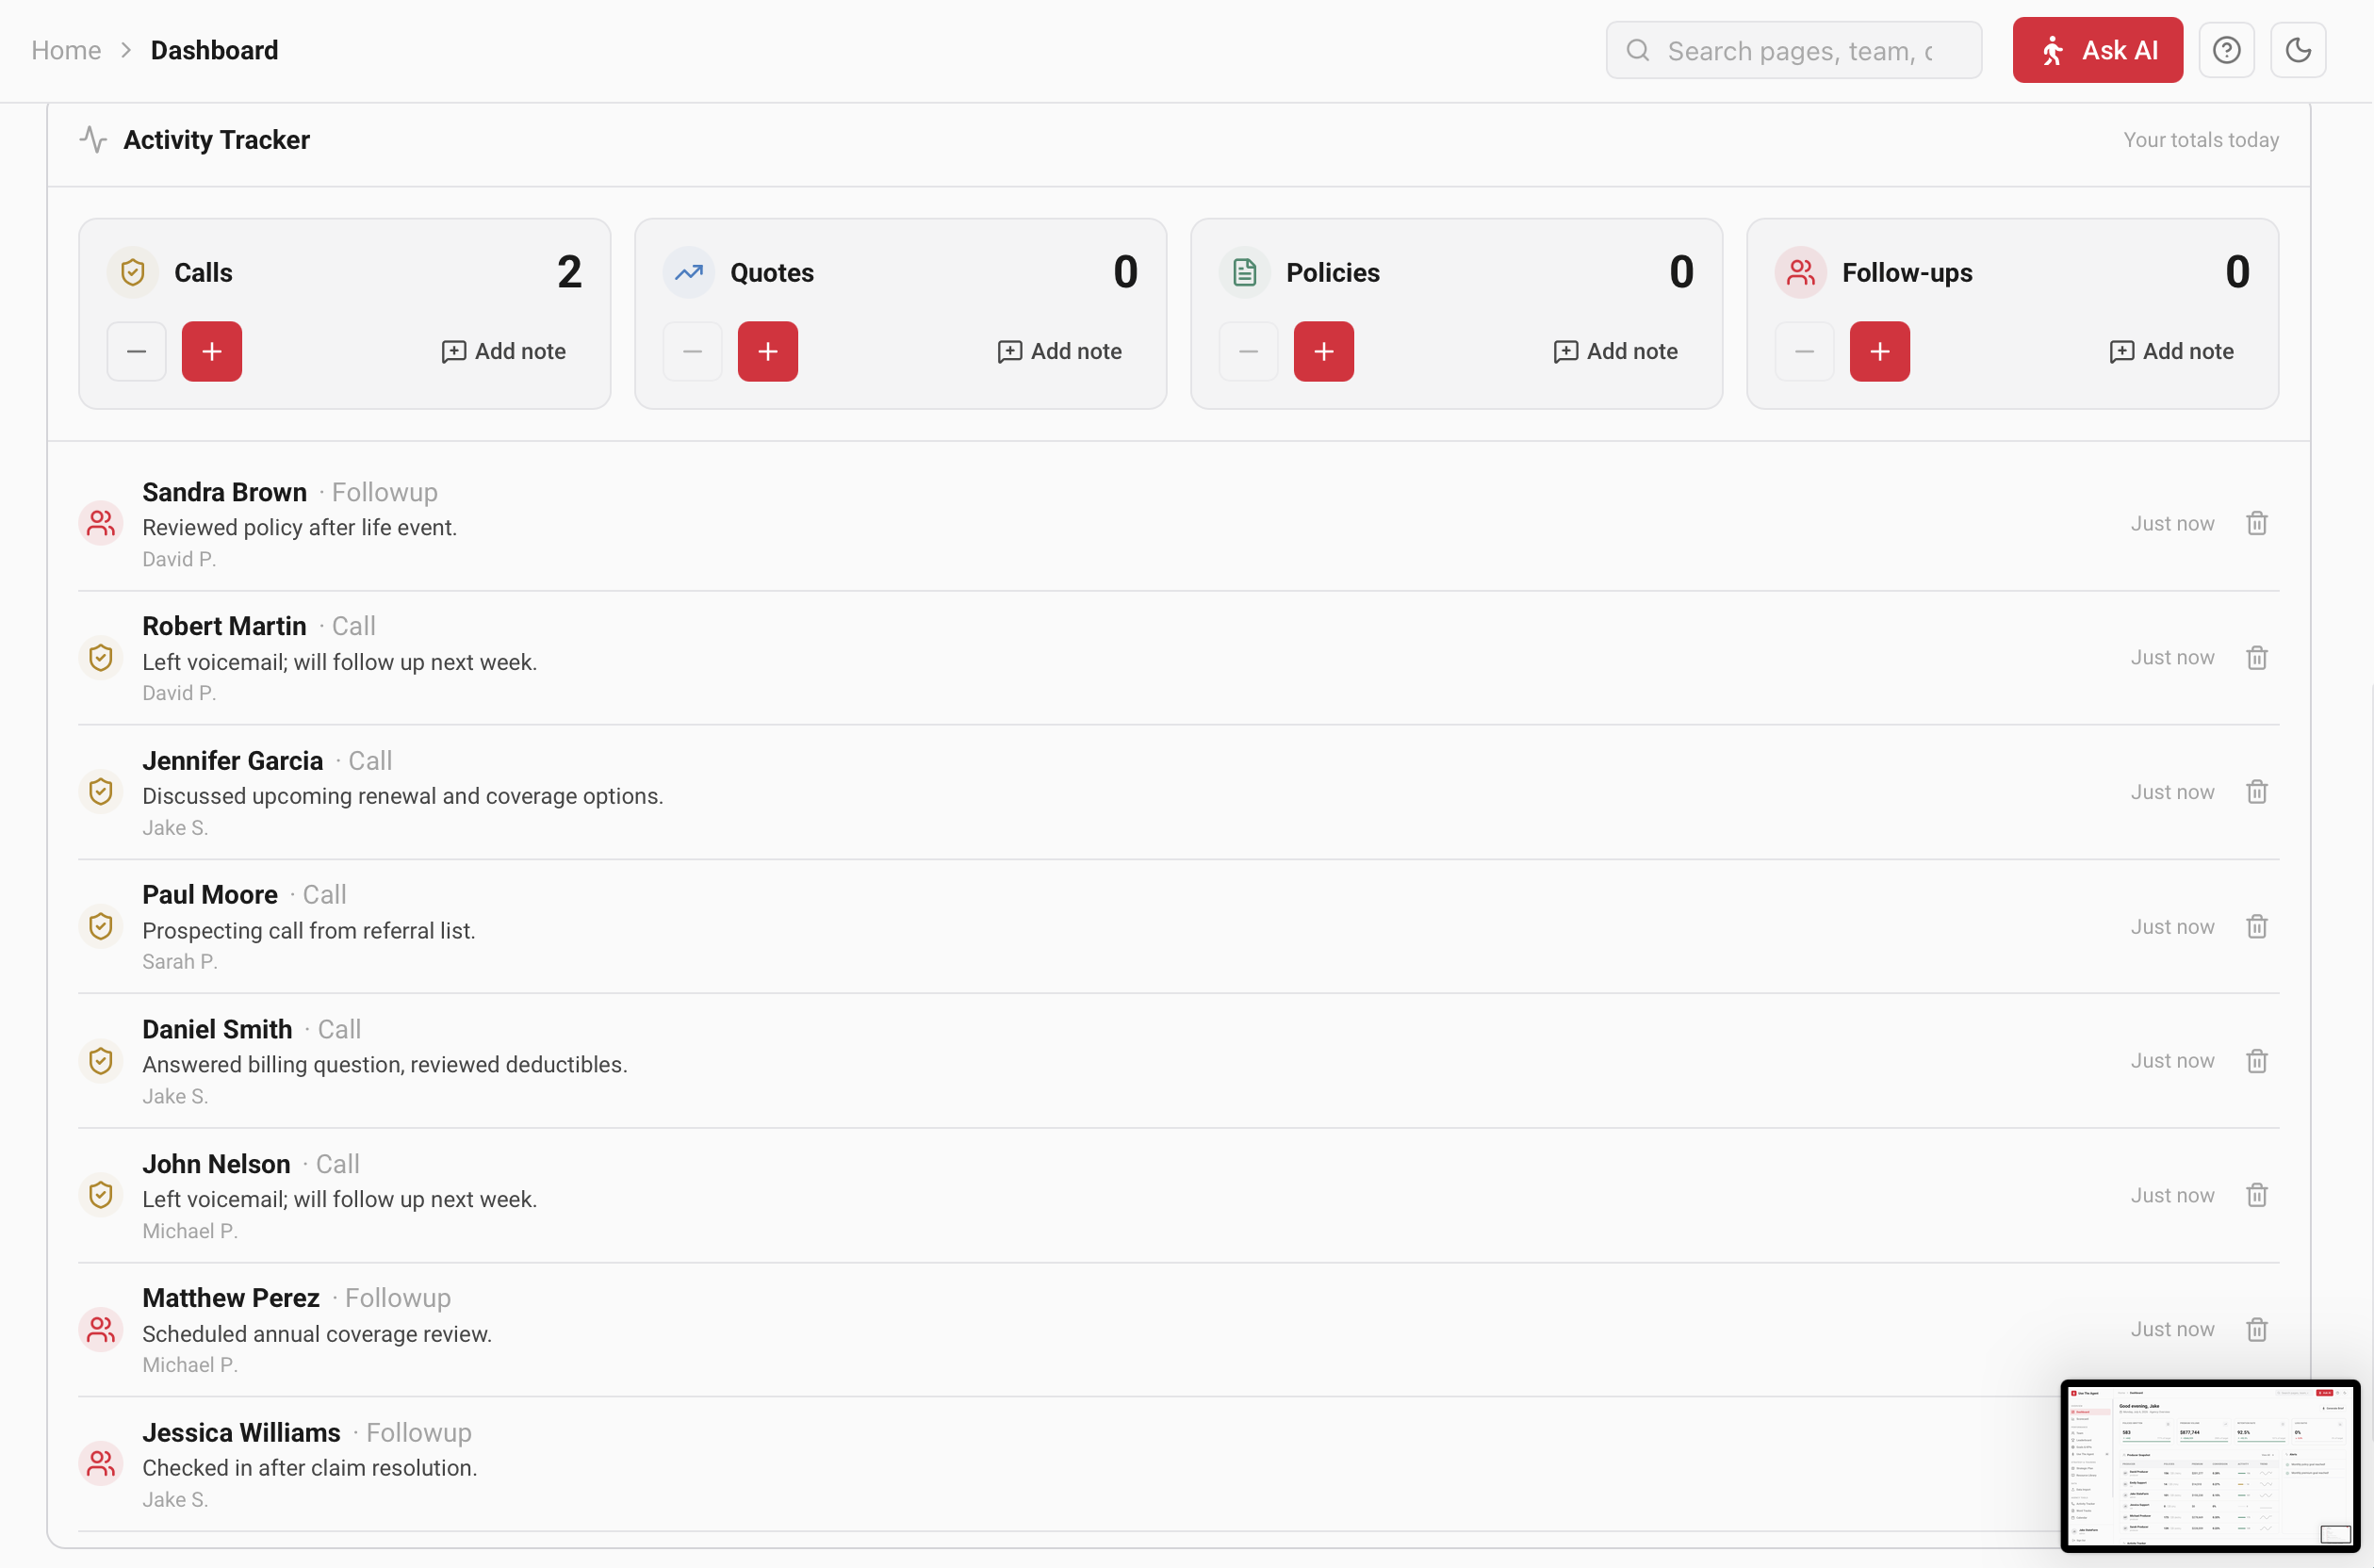The image size is (2374, 1568).
Task: Select Robert Martin entry name
Action: 224,626
